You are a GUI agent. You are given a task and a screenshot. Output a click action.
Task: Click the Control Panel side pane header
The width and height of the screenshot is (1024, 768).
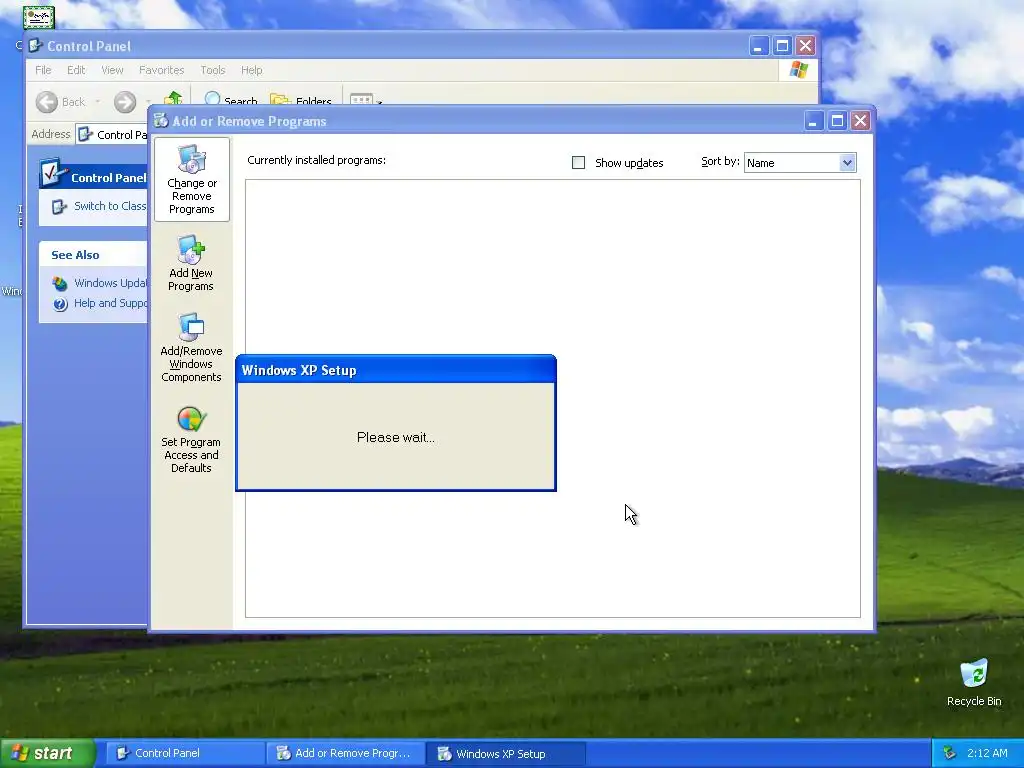point(93,177)
